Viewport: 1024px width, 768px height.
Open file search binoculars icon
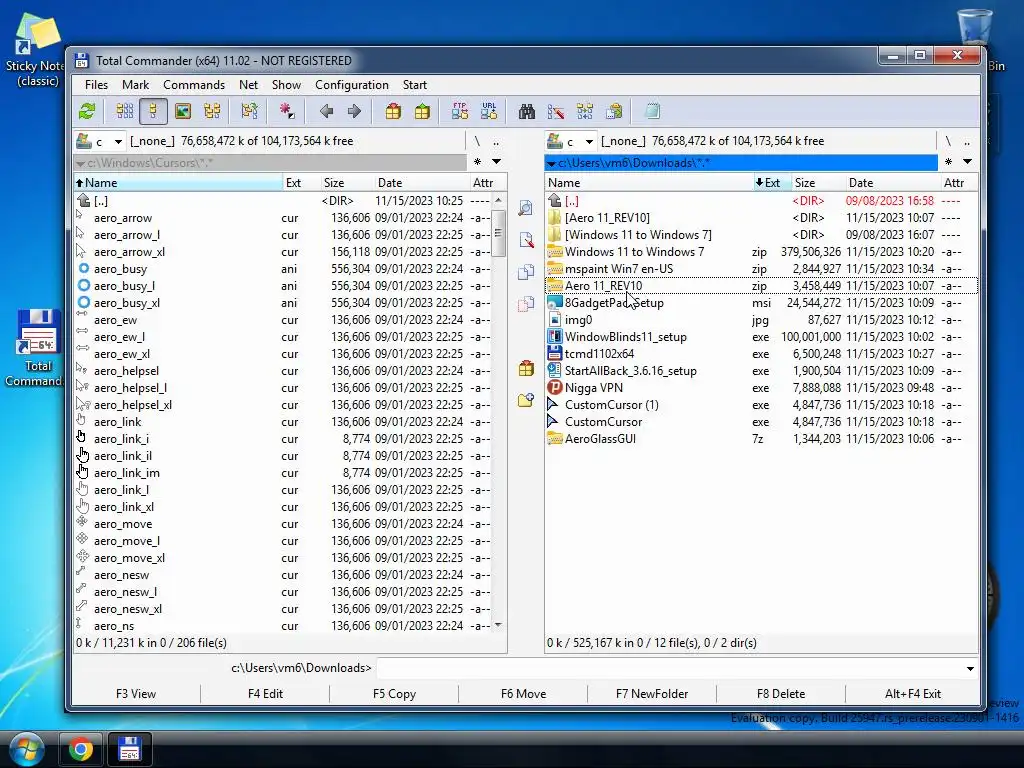tap(527, 112)
